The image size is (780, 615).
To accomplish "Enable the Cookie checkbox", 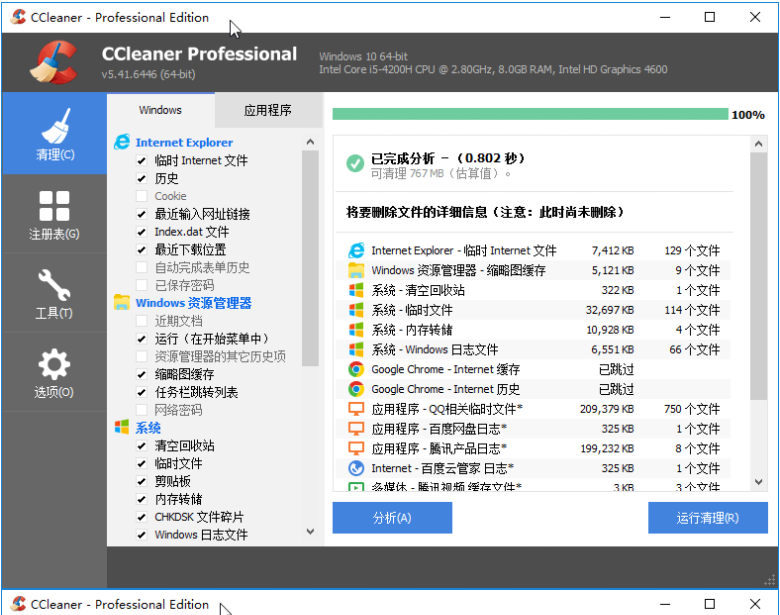I will (x=142, y=196).
